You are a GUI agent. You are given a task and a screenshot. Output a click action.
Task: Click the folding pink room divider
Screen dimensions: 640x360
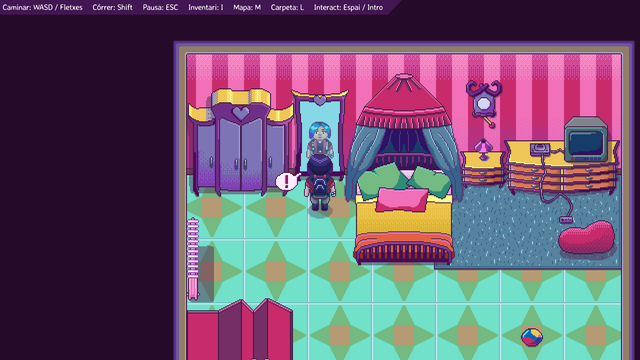(240, 329)
